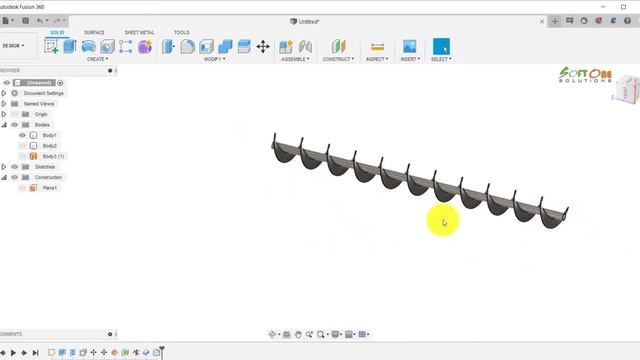Toggle visibility of Body3 (1)

pos(22,156)
